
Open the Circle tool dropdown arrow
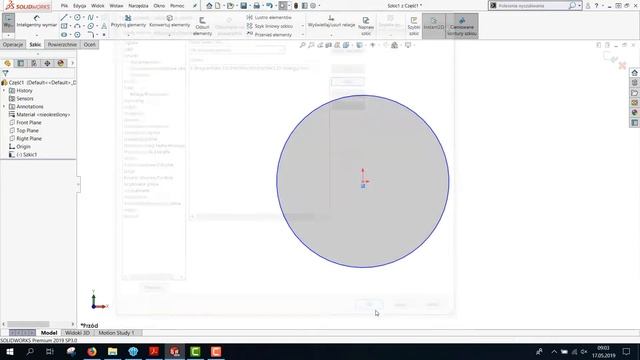tap(84, 18)
